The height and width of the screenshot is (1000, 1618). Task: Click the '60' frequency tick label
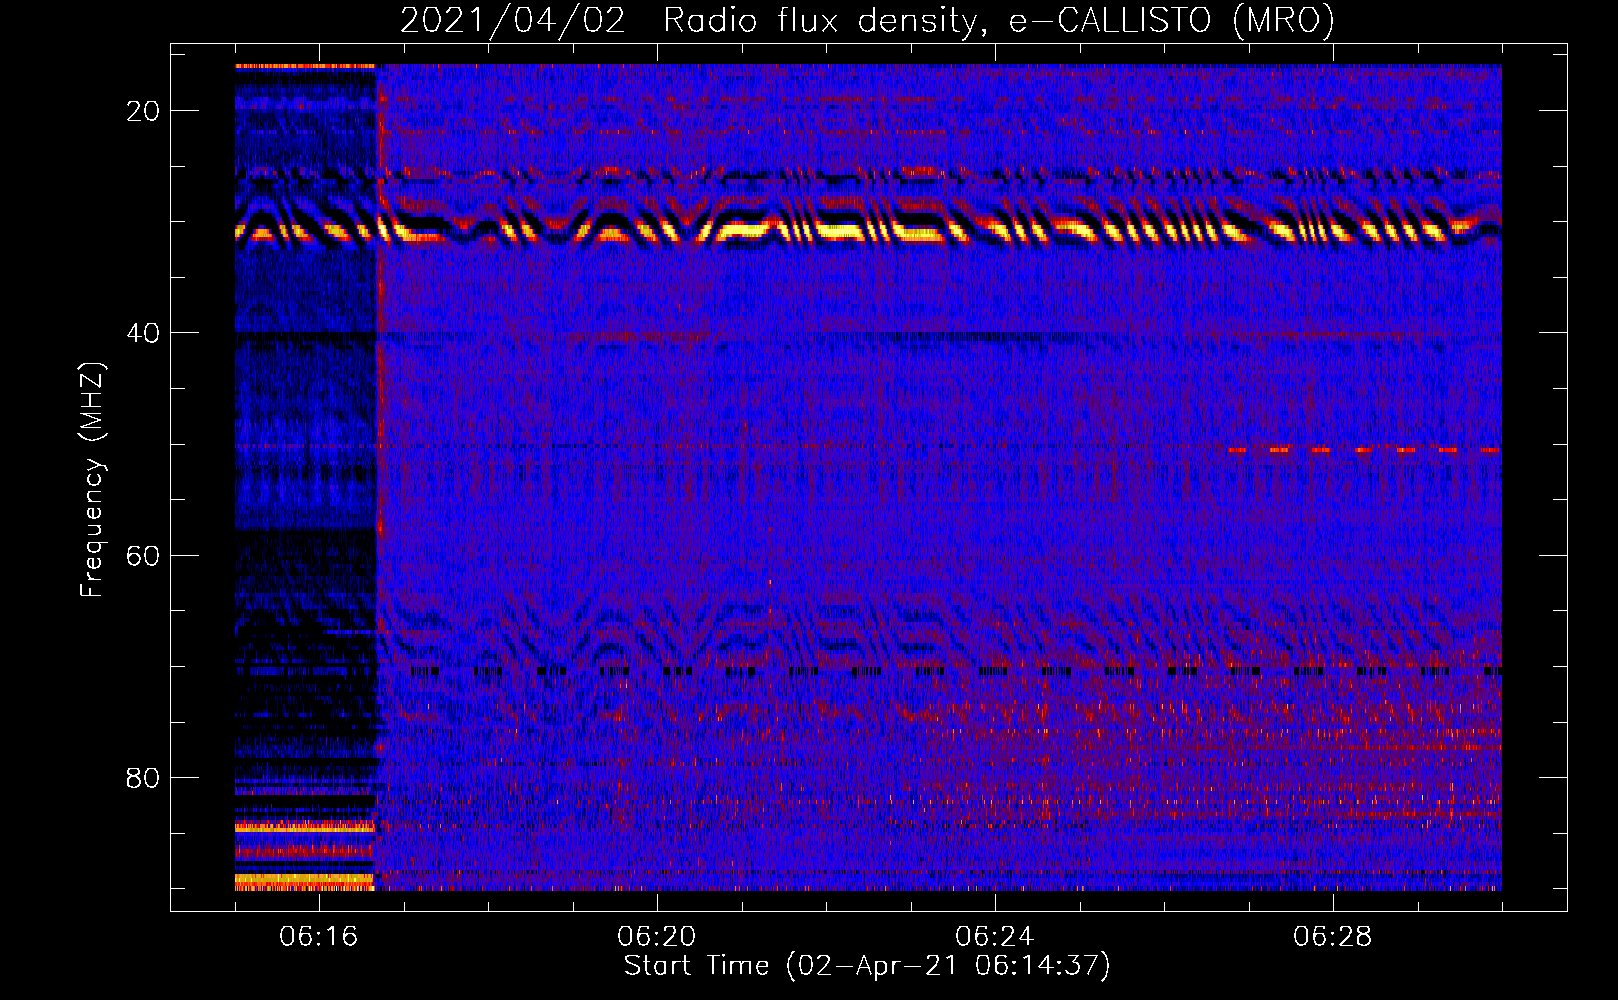143,555
